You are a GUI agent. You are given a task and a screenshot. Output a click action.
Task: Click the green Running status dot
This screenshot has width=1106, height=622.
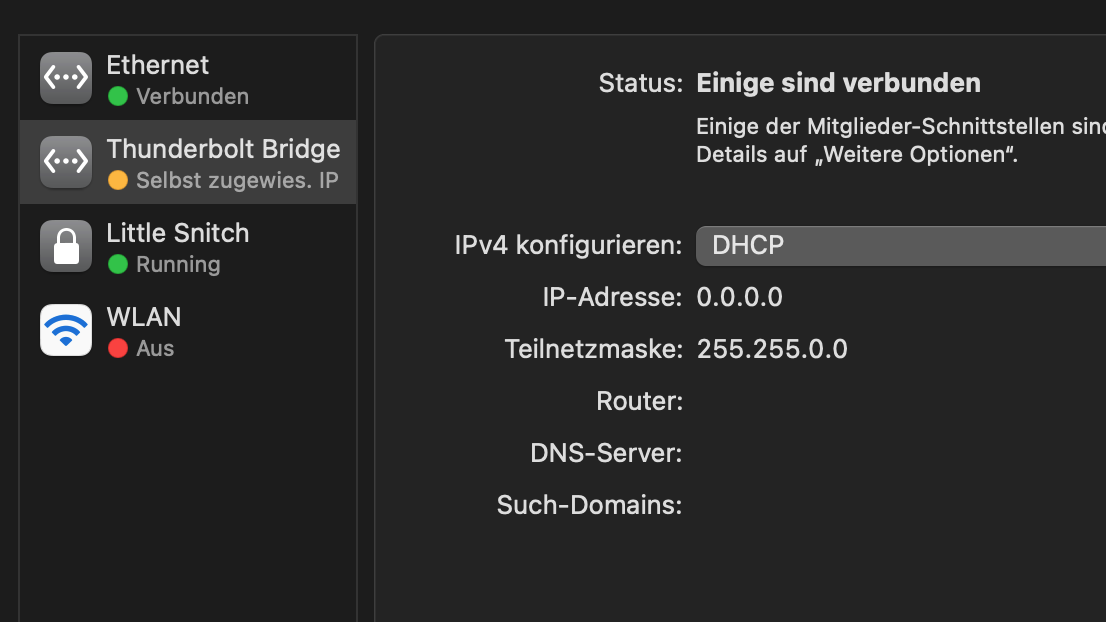pyautogui.click(x=118, y=265)
